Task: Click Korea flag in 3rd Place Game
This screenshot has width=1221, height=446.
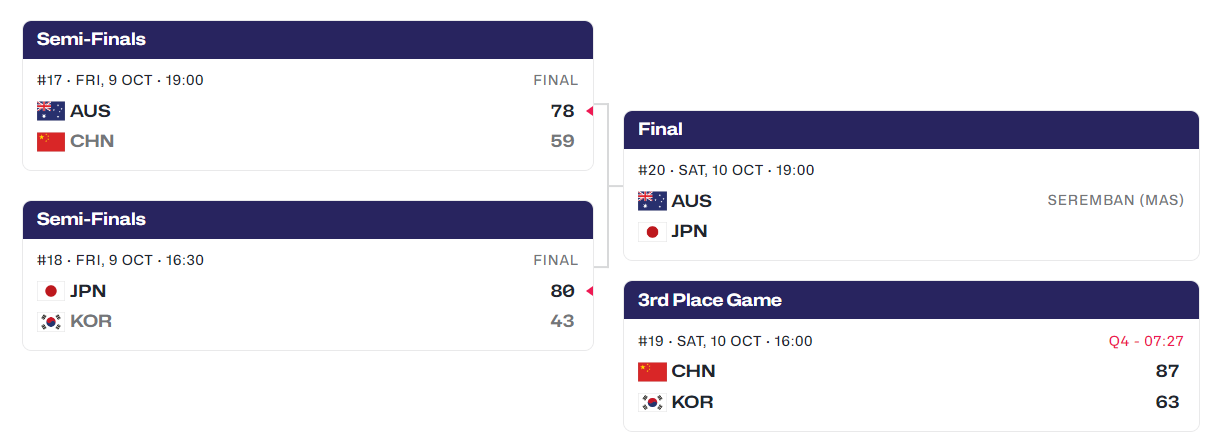Action: (652, 402)
